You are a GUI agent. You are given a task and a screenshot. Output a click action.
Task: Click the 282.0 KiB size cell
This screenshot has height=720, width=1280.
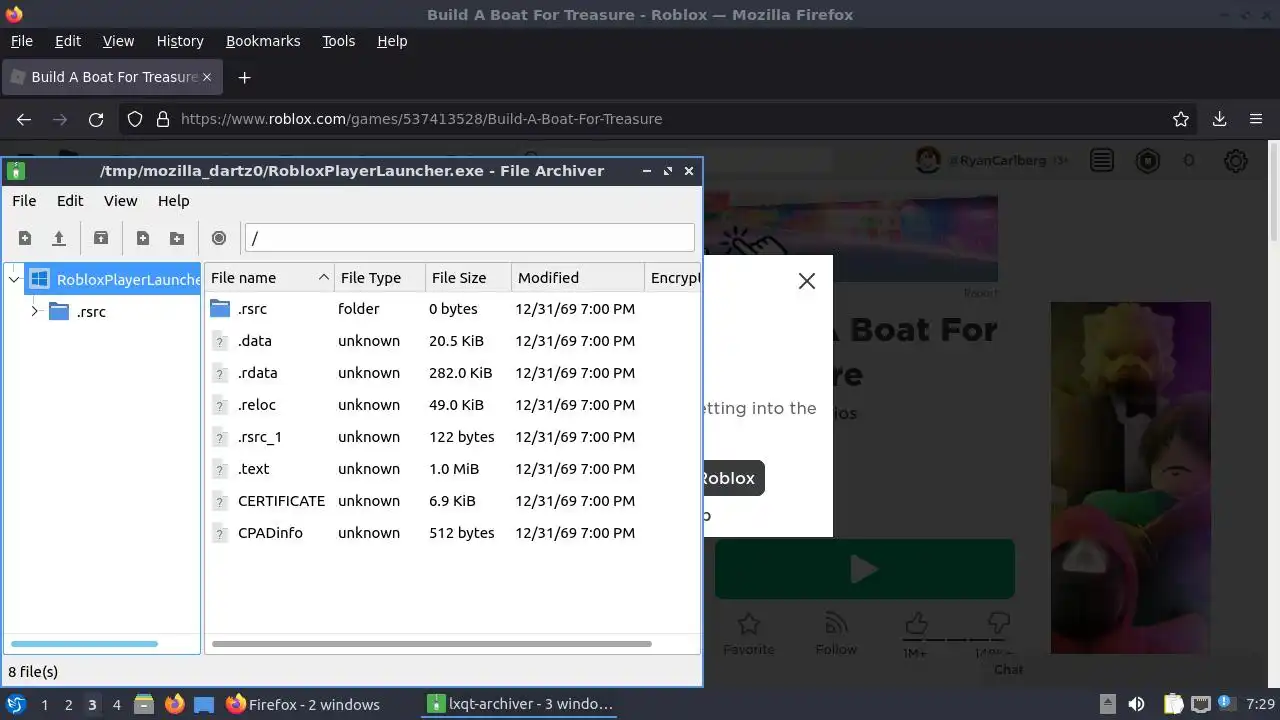[x=460, y=373]
